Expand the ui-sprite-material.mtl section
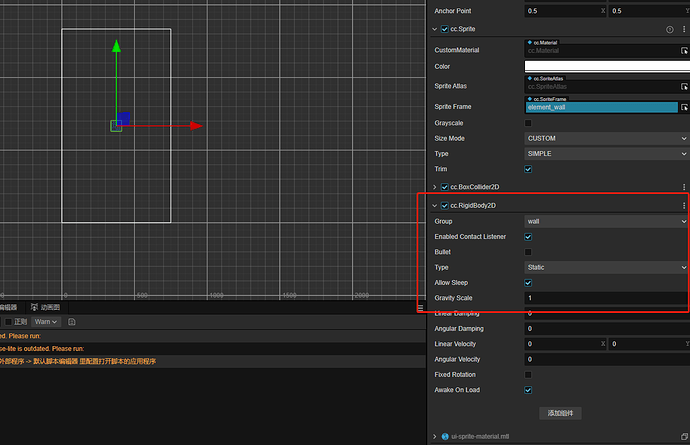This screenshot has width=690, height=445. pyautogui.click(x=434, y=436)
